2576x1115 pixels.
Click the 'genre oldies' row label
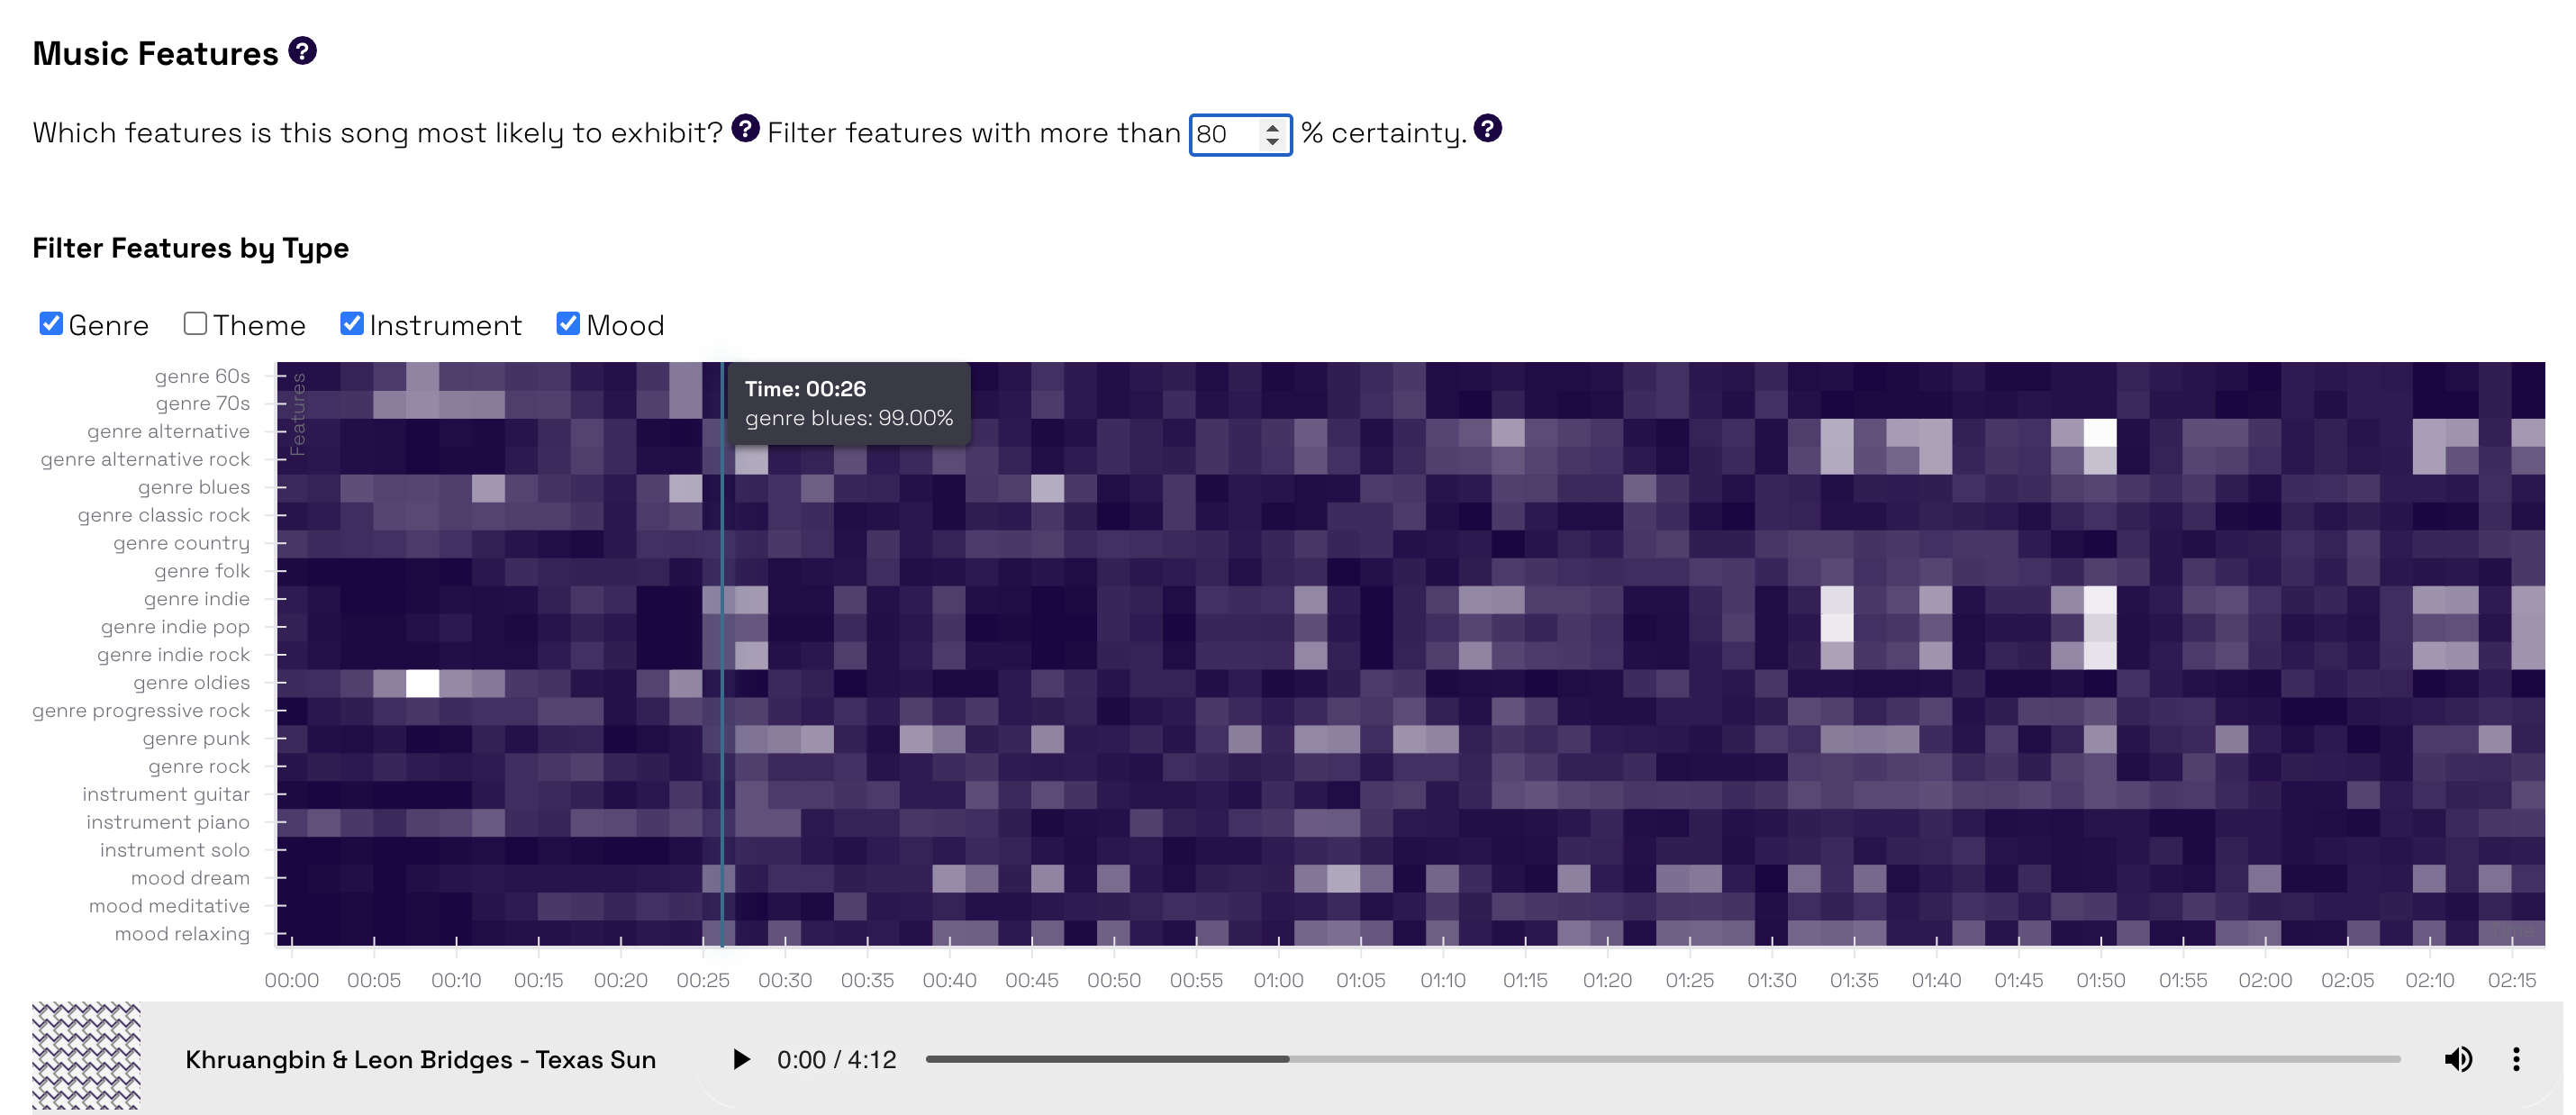pos(192,683)
